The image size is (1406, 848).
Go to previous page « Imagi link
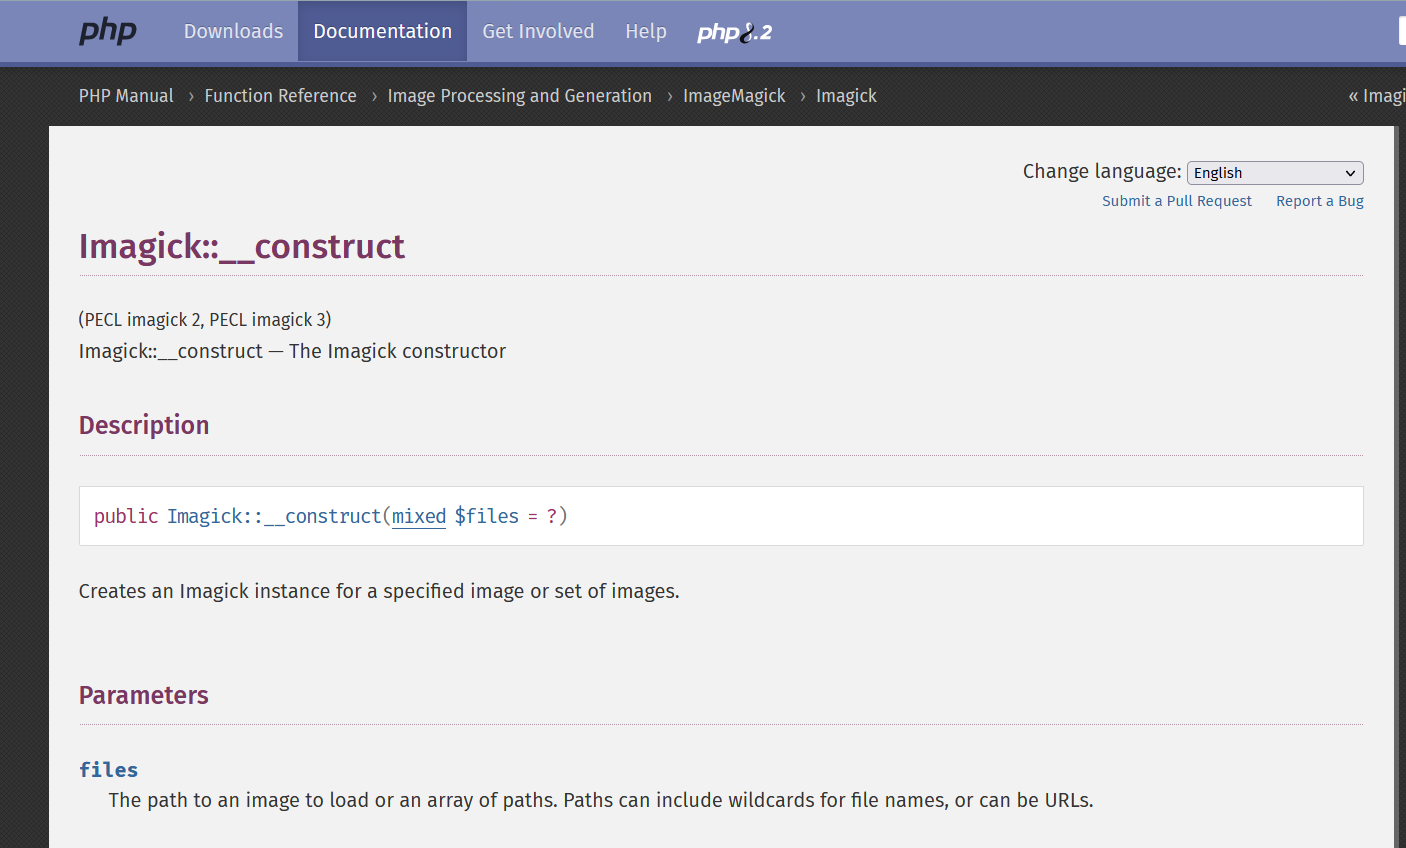(1377, 96)
